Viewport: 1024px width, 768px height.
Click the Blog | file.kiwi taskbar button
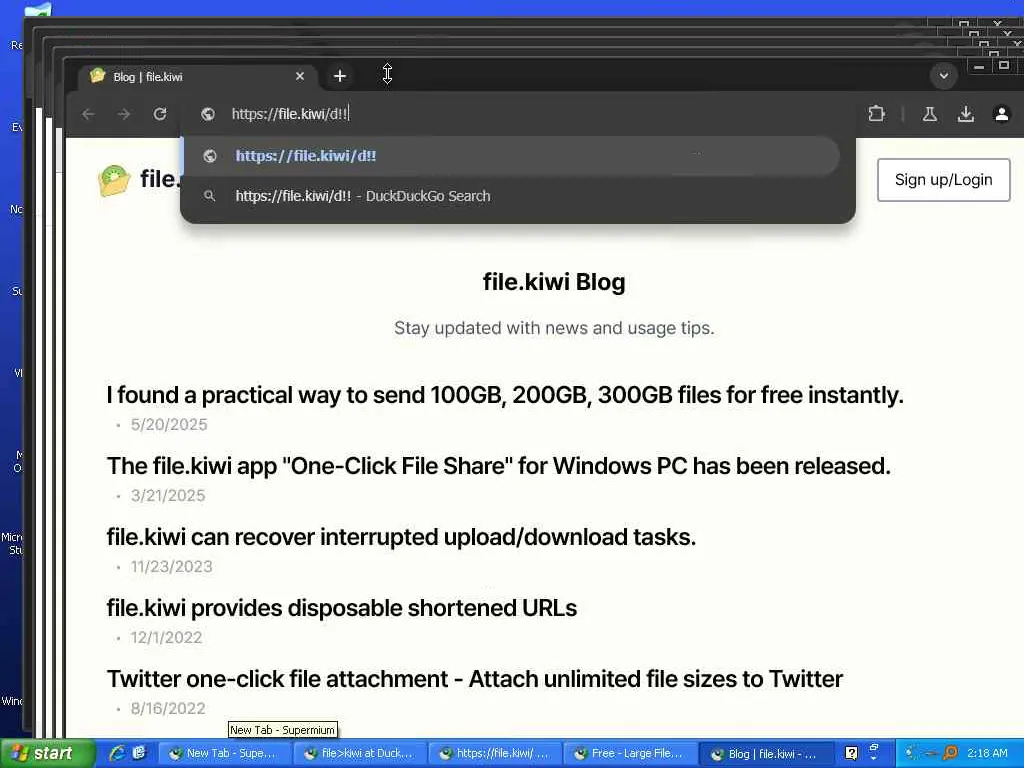(x=767, y=754)
